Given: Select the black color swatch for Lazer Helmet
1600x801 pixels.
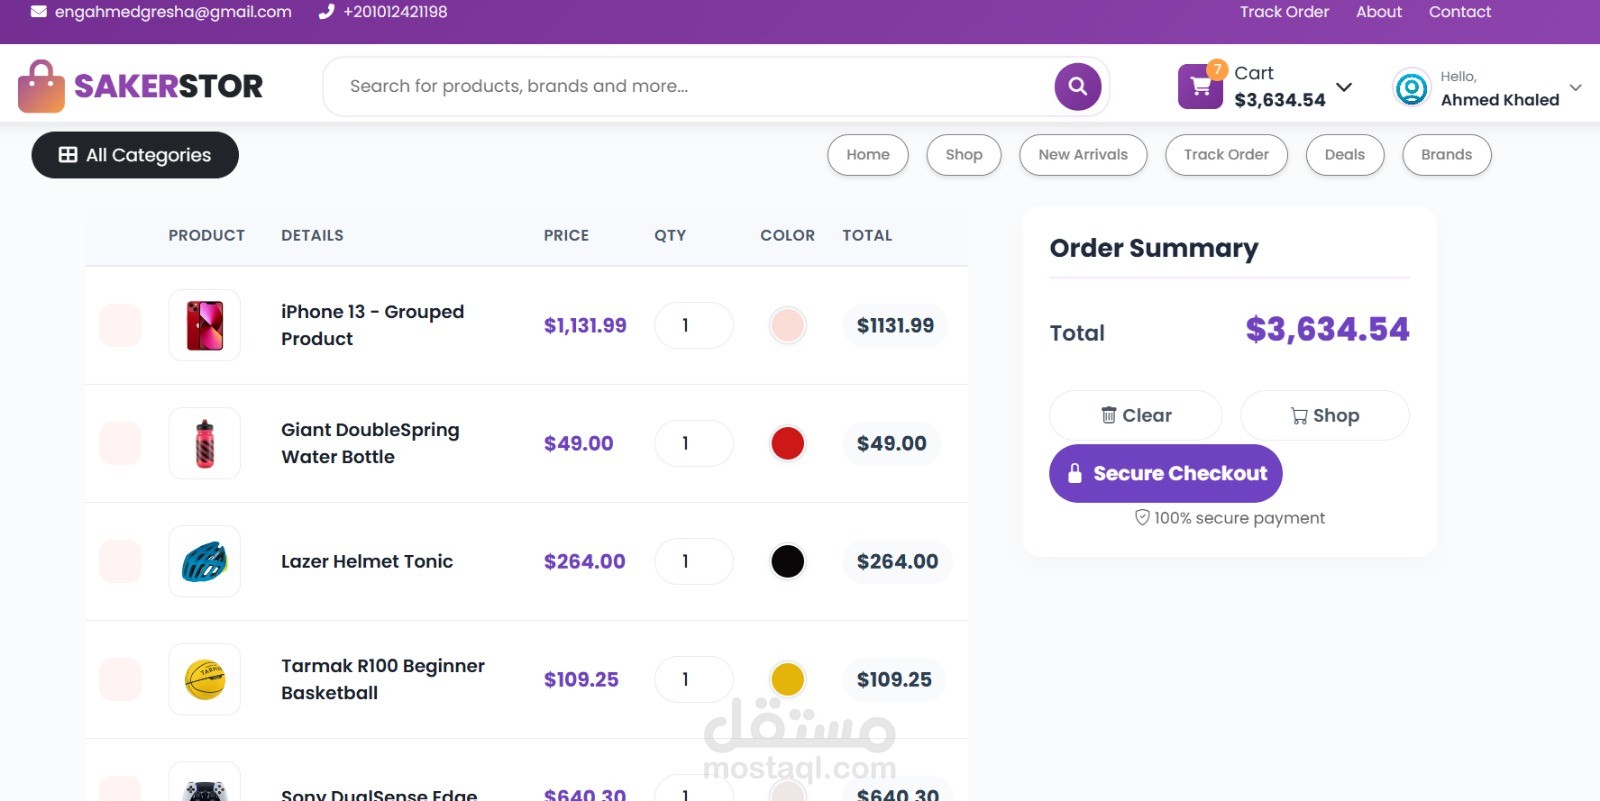Looking at the screenshot, I should (x=788, y=561).
